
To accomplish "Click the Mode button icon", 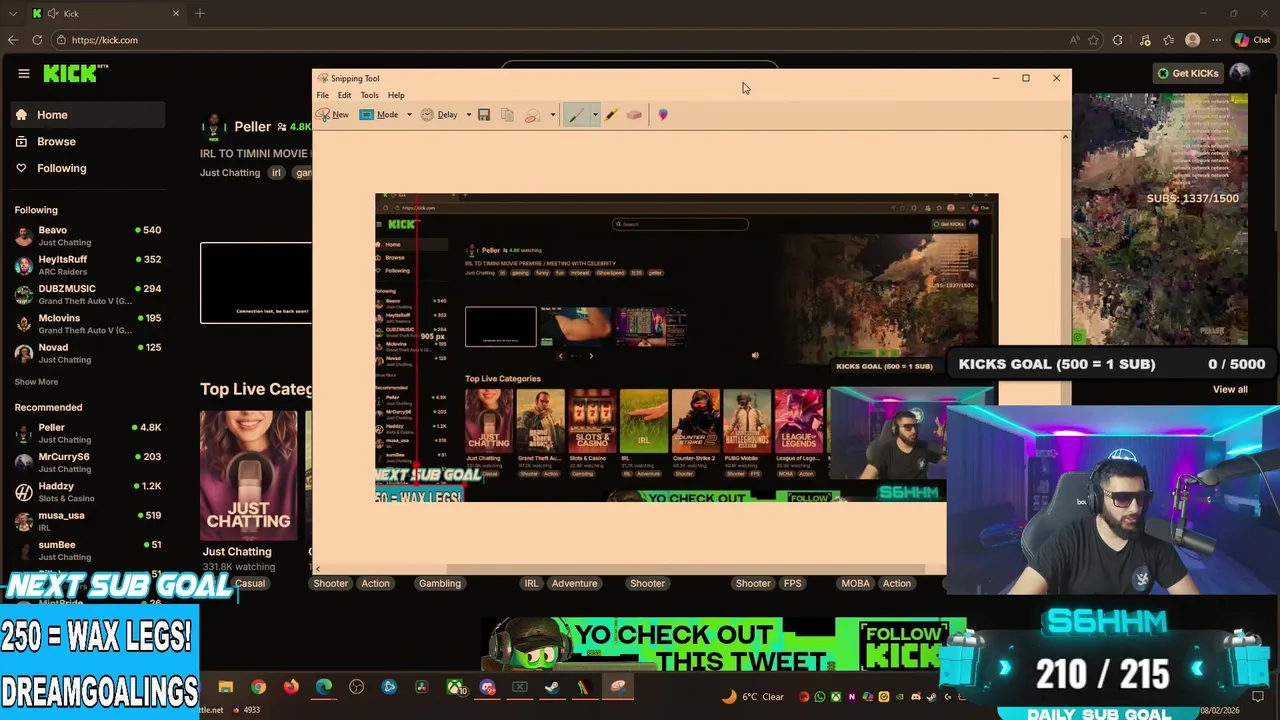I will pyautogui.click(x=366, y=115).
